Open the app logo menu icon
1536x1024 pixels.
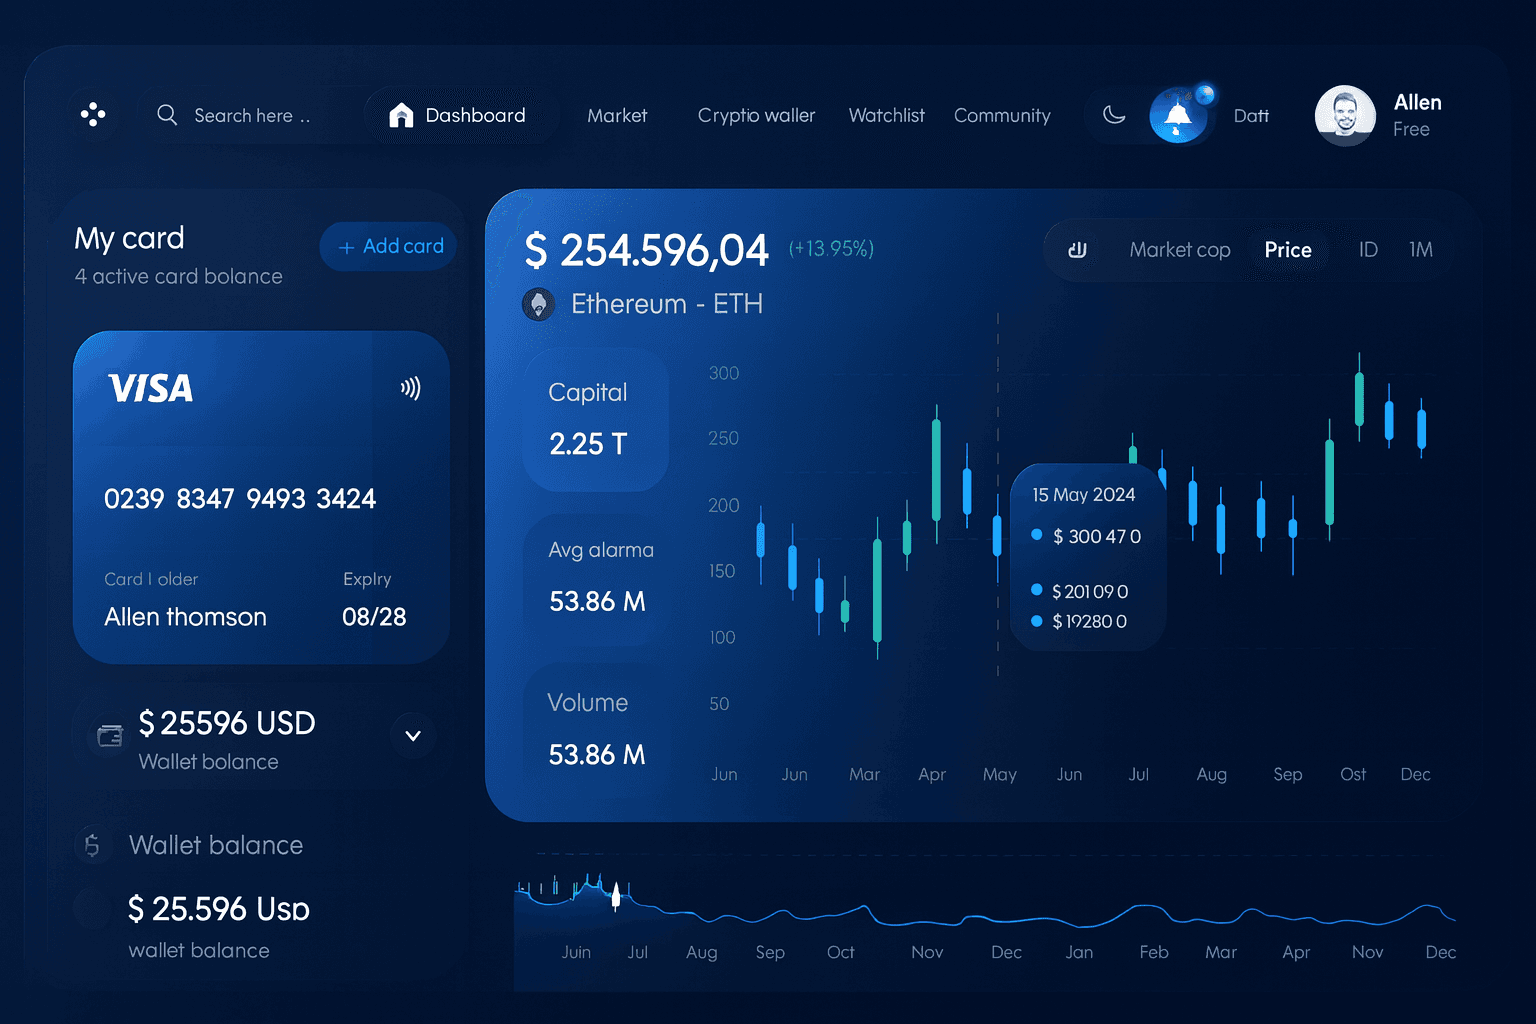pyautogui.click(x=93, y=113)
